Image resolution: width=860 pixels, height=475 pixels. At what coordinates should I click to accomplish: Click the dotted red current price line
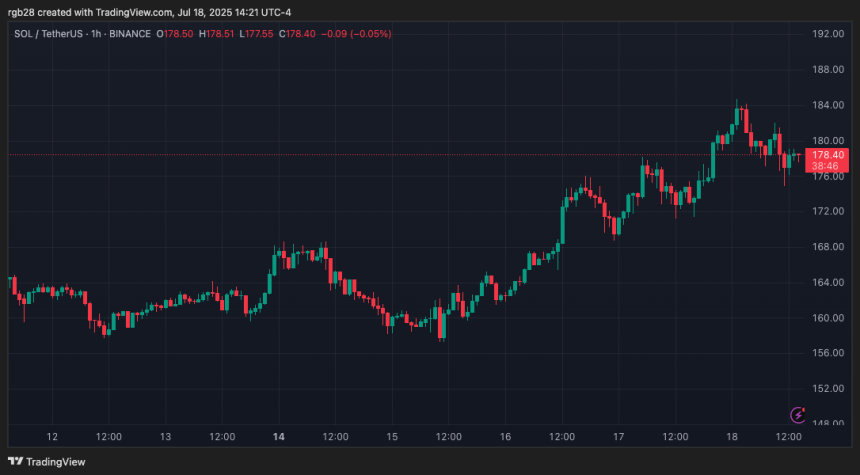(x=400, y=155)
